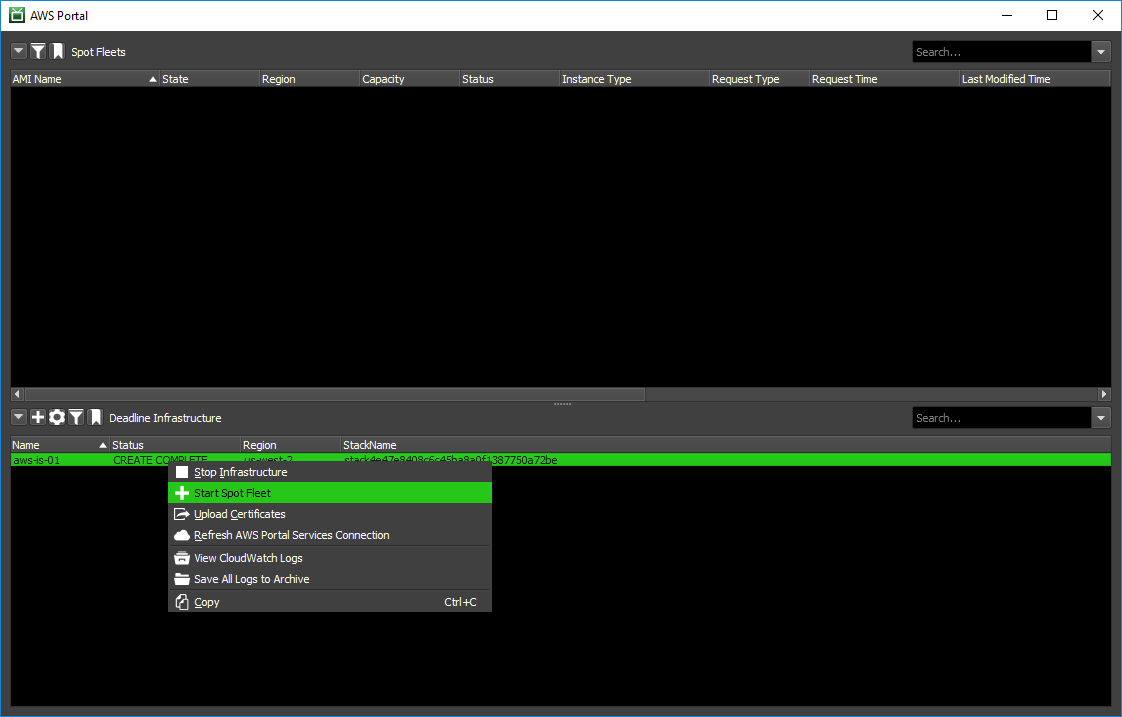Screen dimensions: 1122x717
Task: Click the Spot Fleets scrollbar right arrow
Action: pyautogui.click(x=1104, y=394)
